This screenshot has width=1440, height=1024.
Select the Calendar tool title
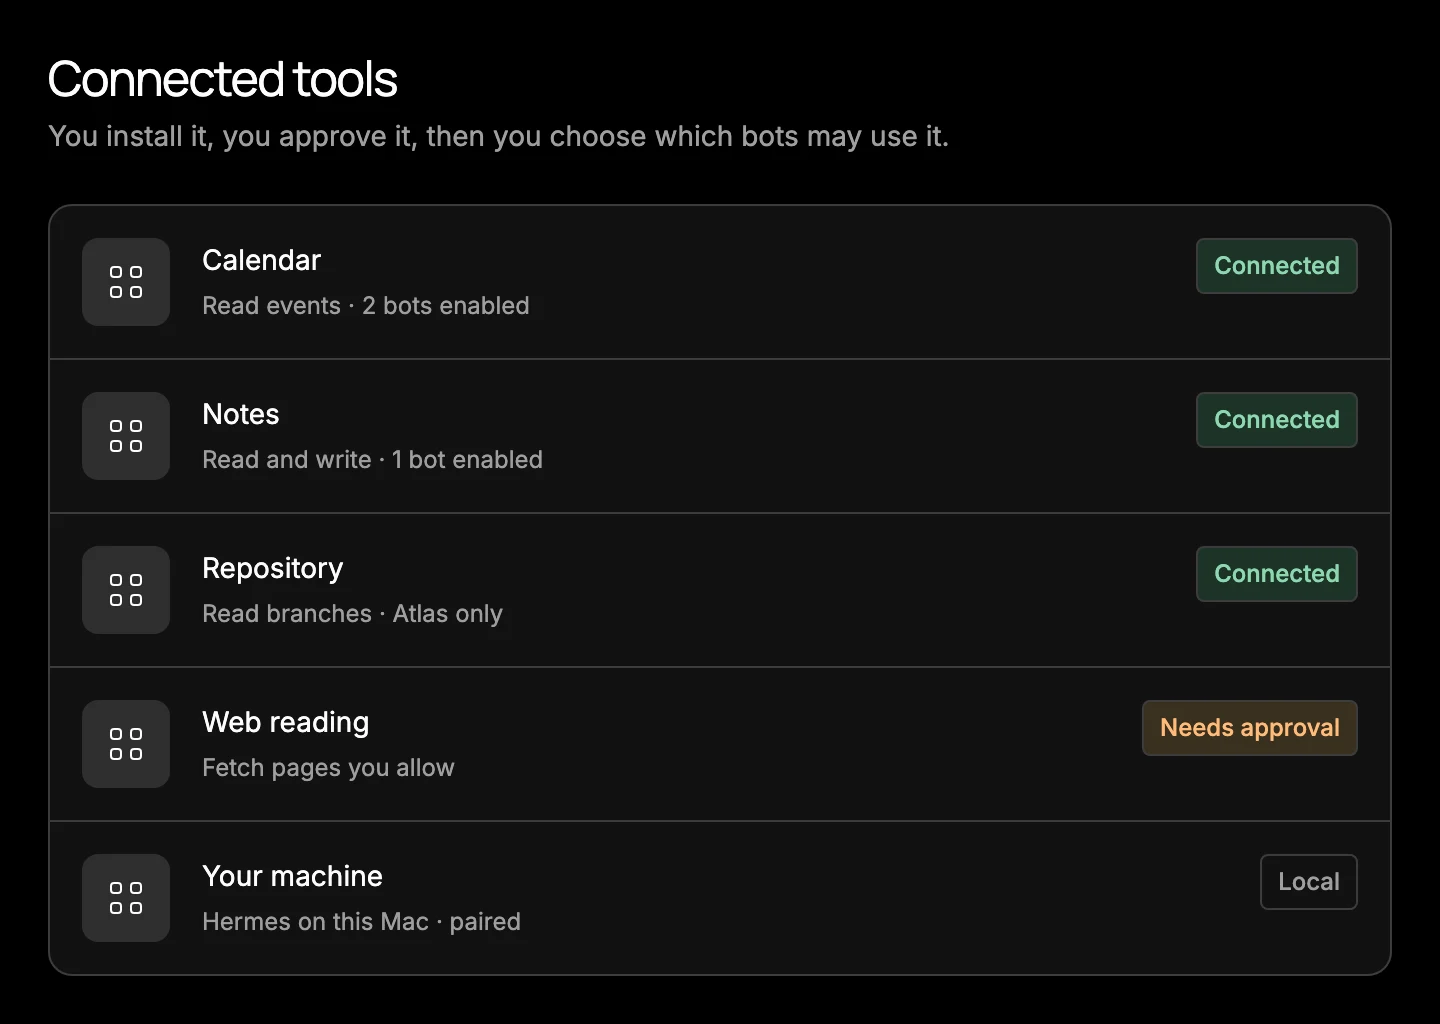pos(261,260)
